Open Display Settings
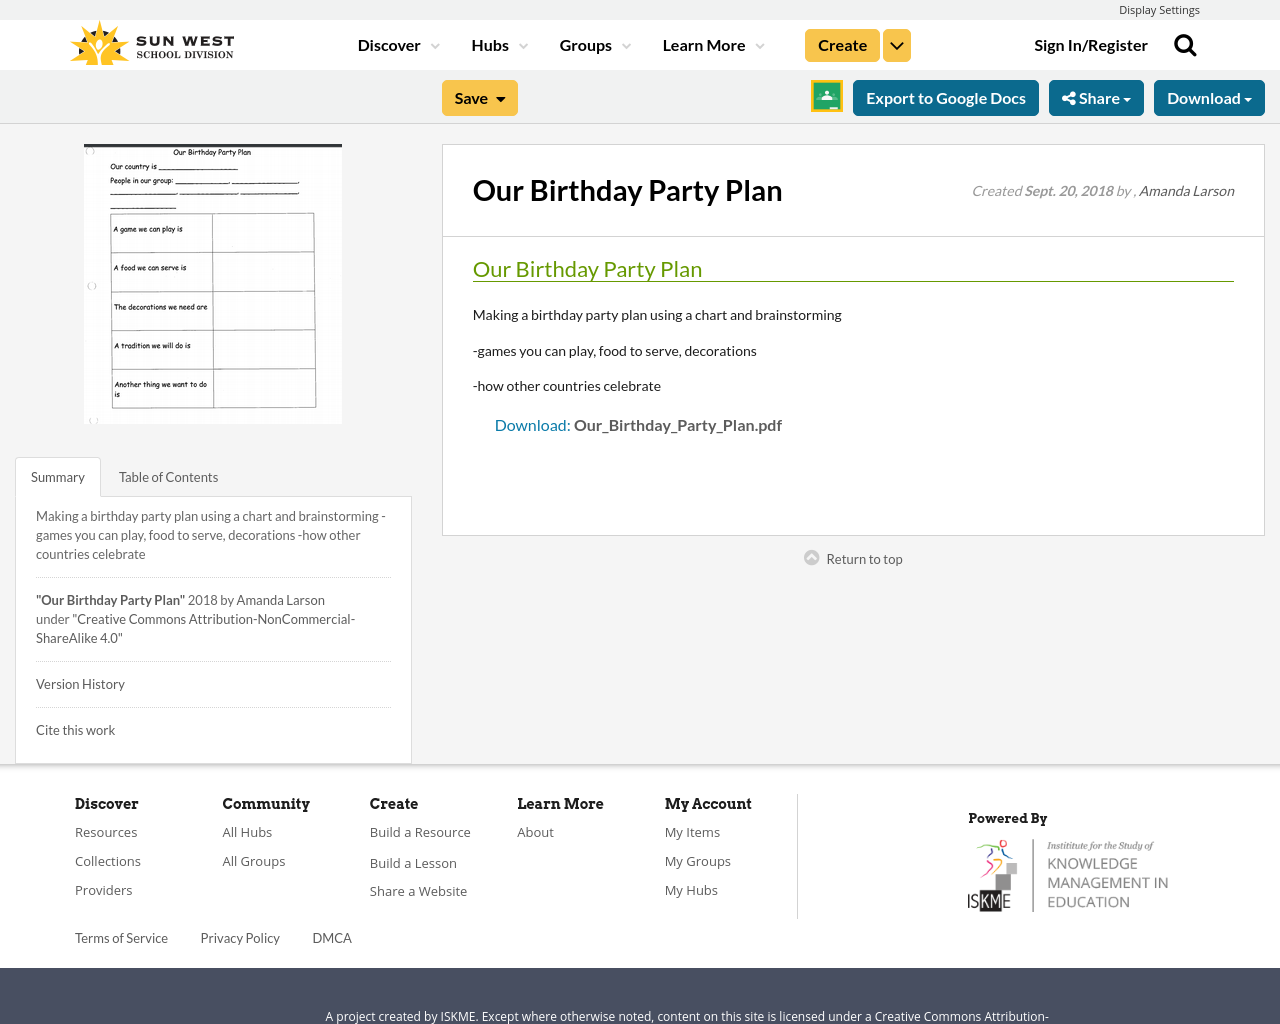This screenshot has height=1024, width=1280. click(1159, 8)
